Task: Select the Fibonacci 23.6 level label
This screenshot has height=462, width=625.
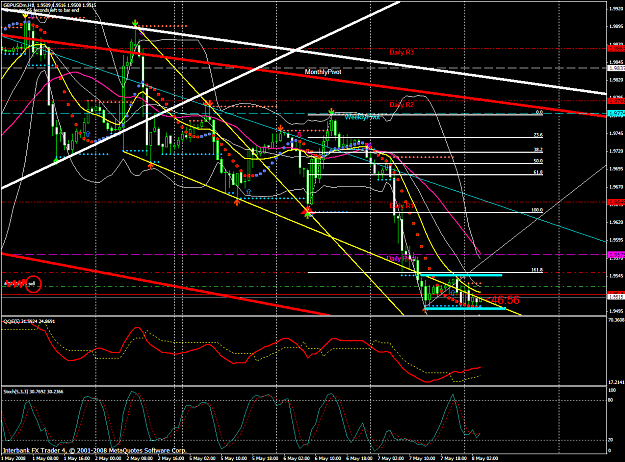Action: click(538, 135)
